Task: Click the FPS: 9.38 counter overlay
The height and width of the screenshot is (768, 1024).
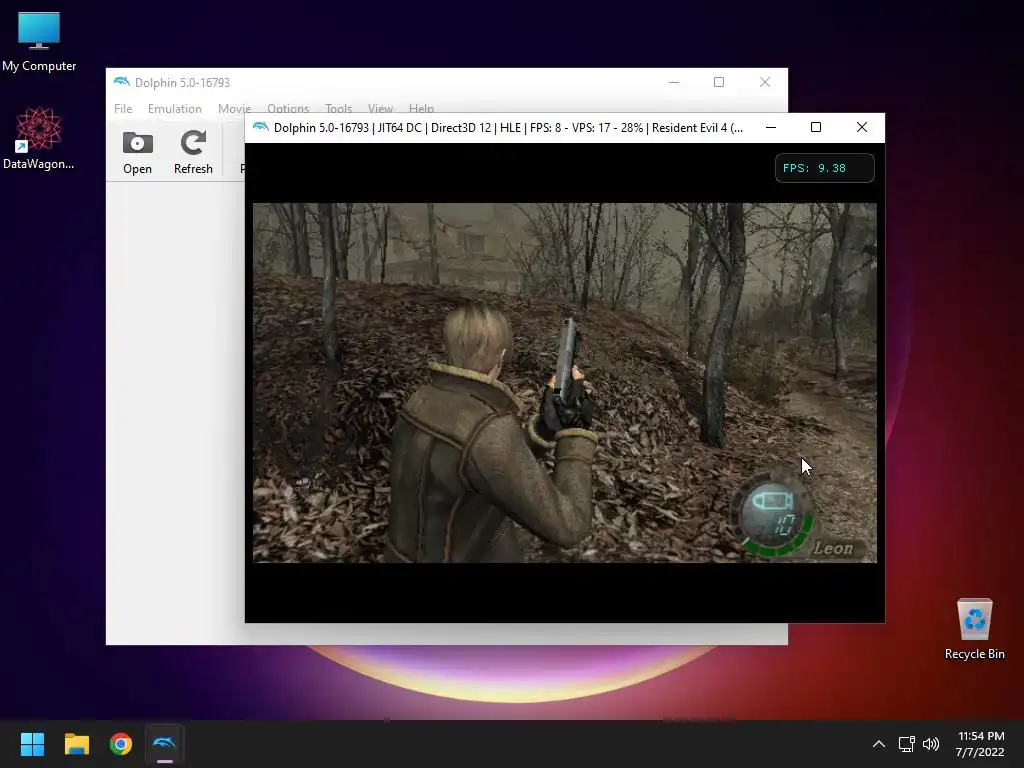Action: point(824,168)
